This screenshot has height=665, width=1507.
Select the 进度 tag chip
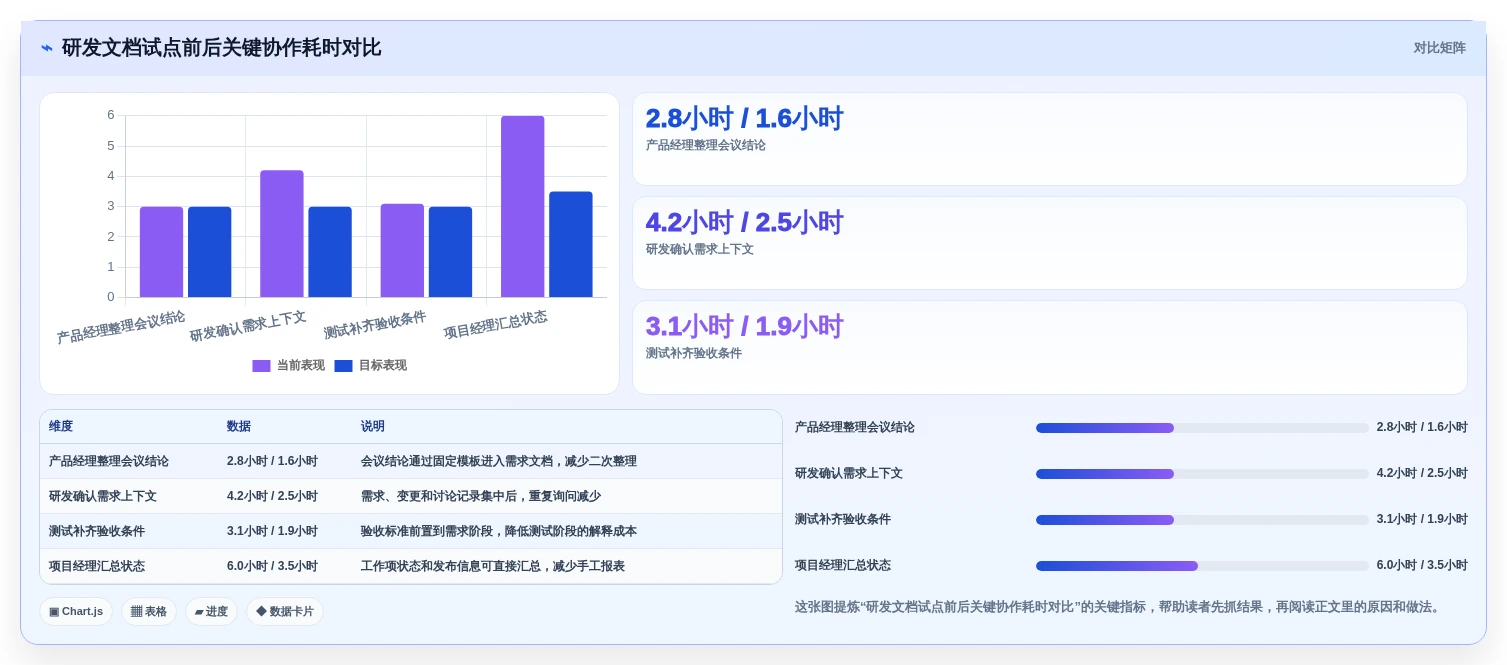[211, 612]
